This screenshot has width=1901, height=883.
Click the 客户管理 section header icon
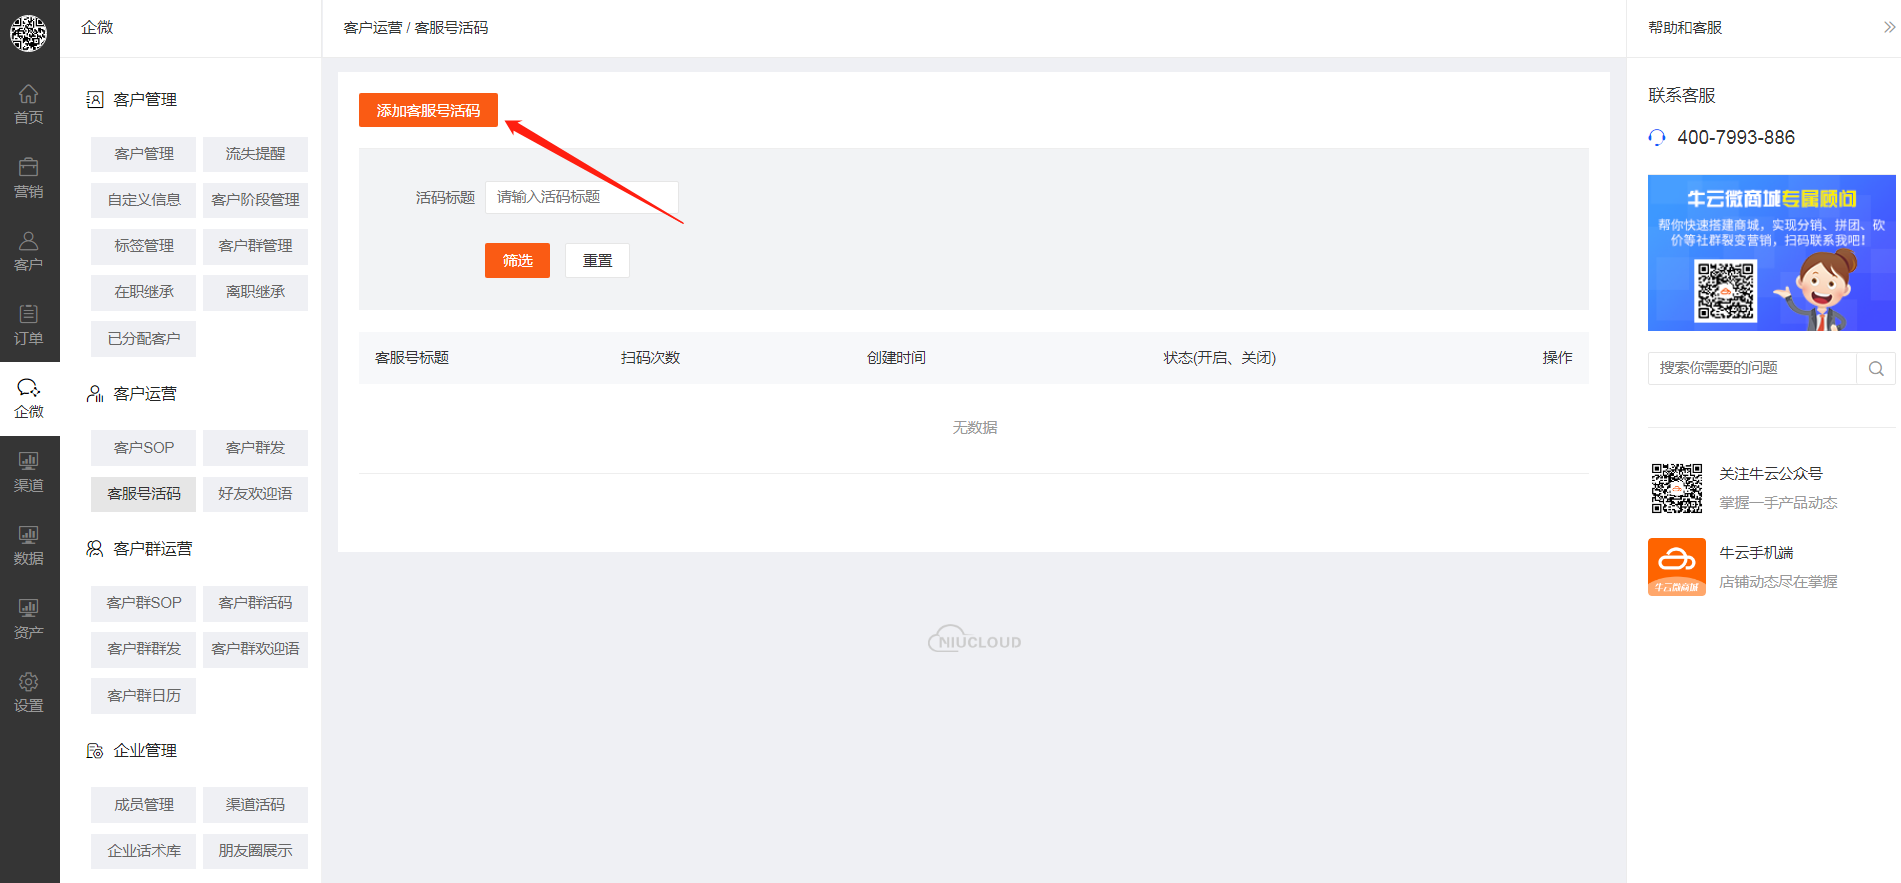coord(95,100)
